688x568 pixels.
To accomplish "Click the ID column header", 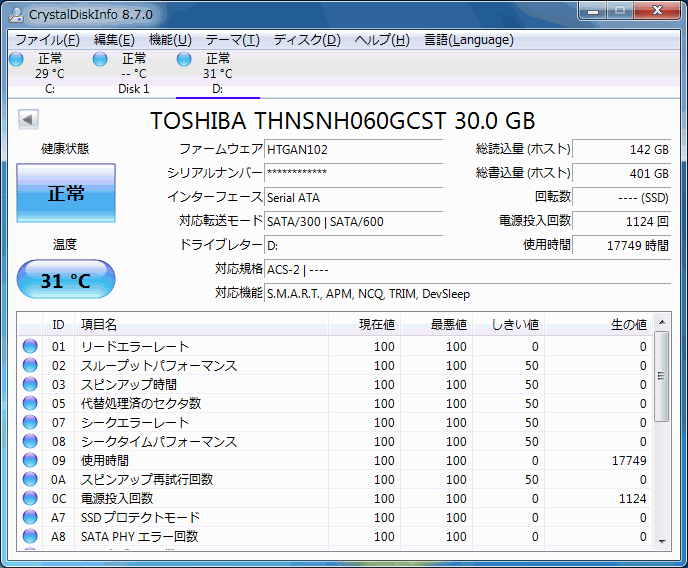I will coord(58,325).
